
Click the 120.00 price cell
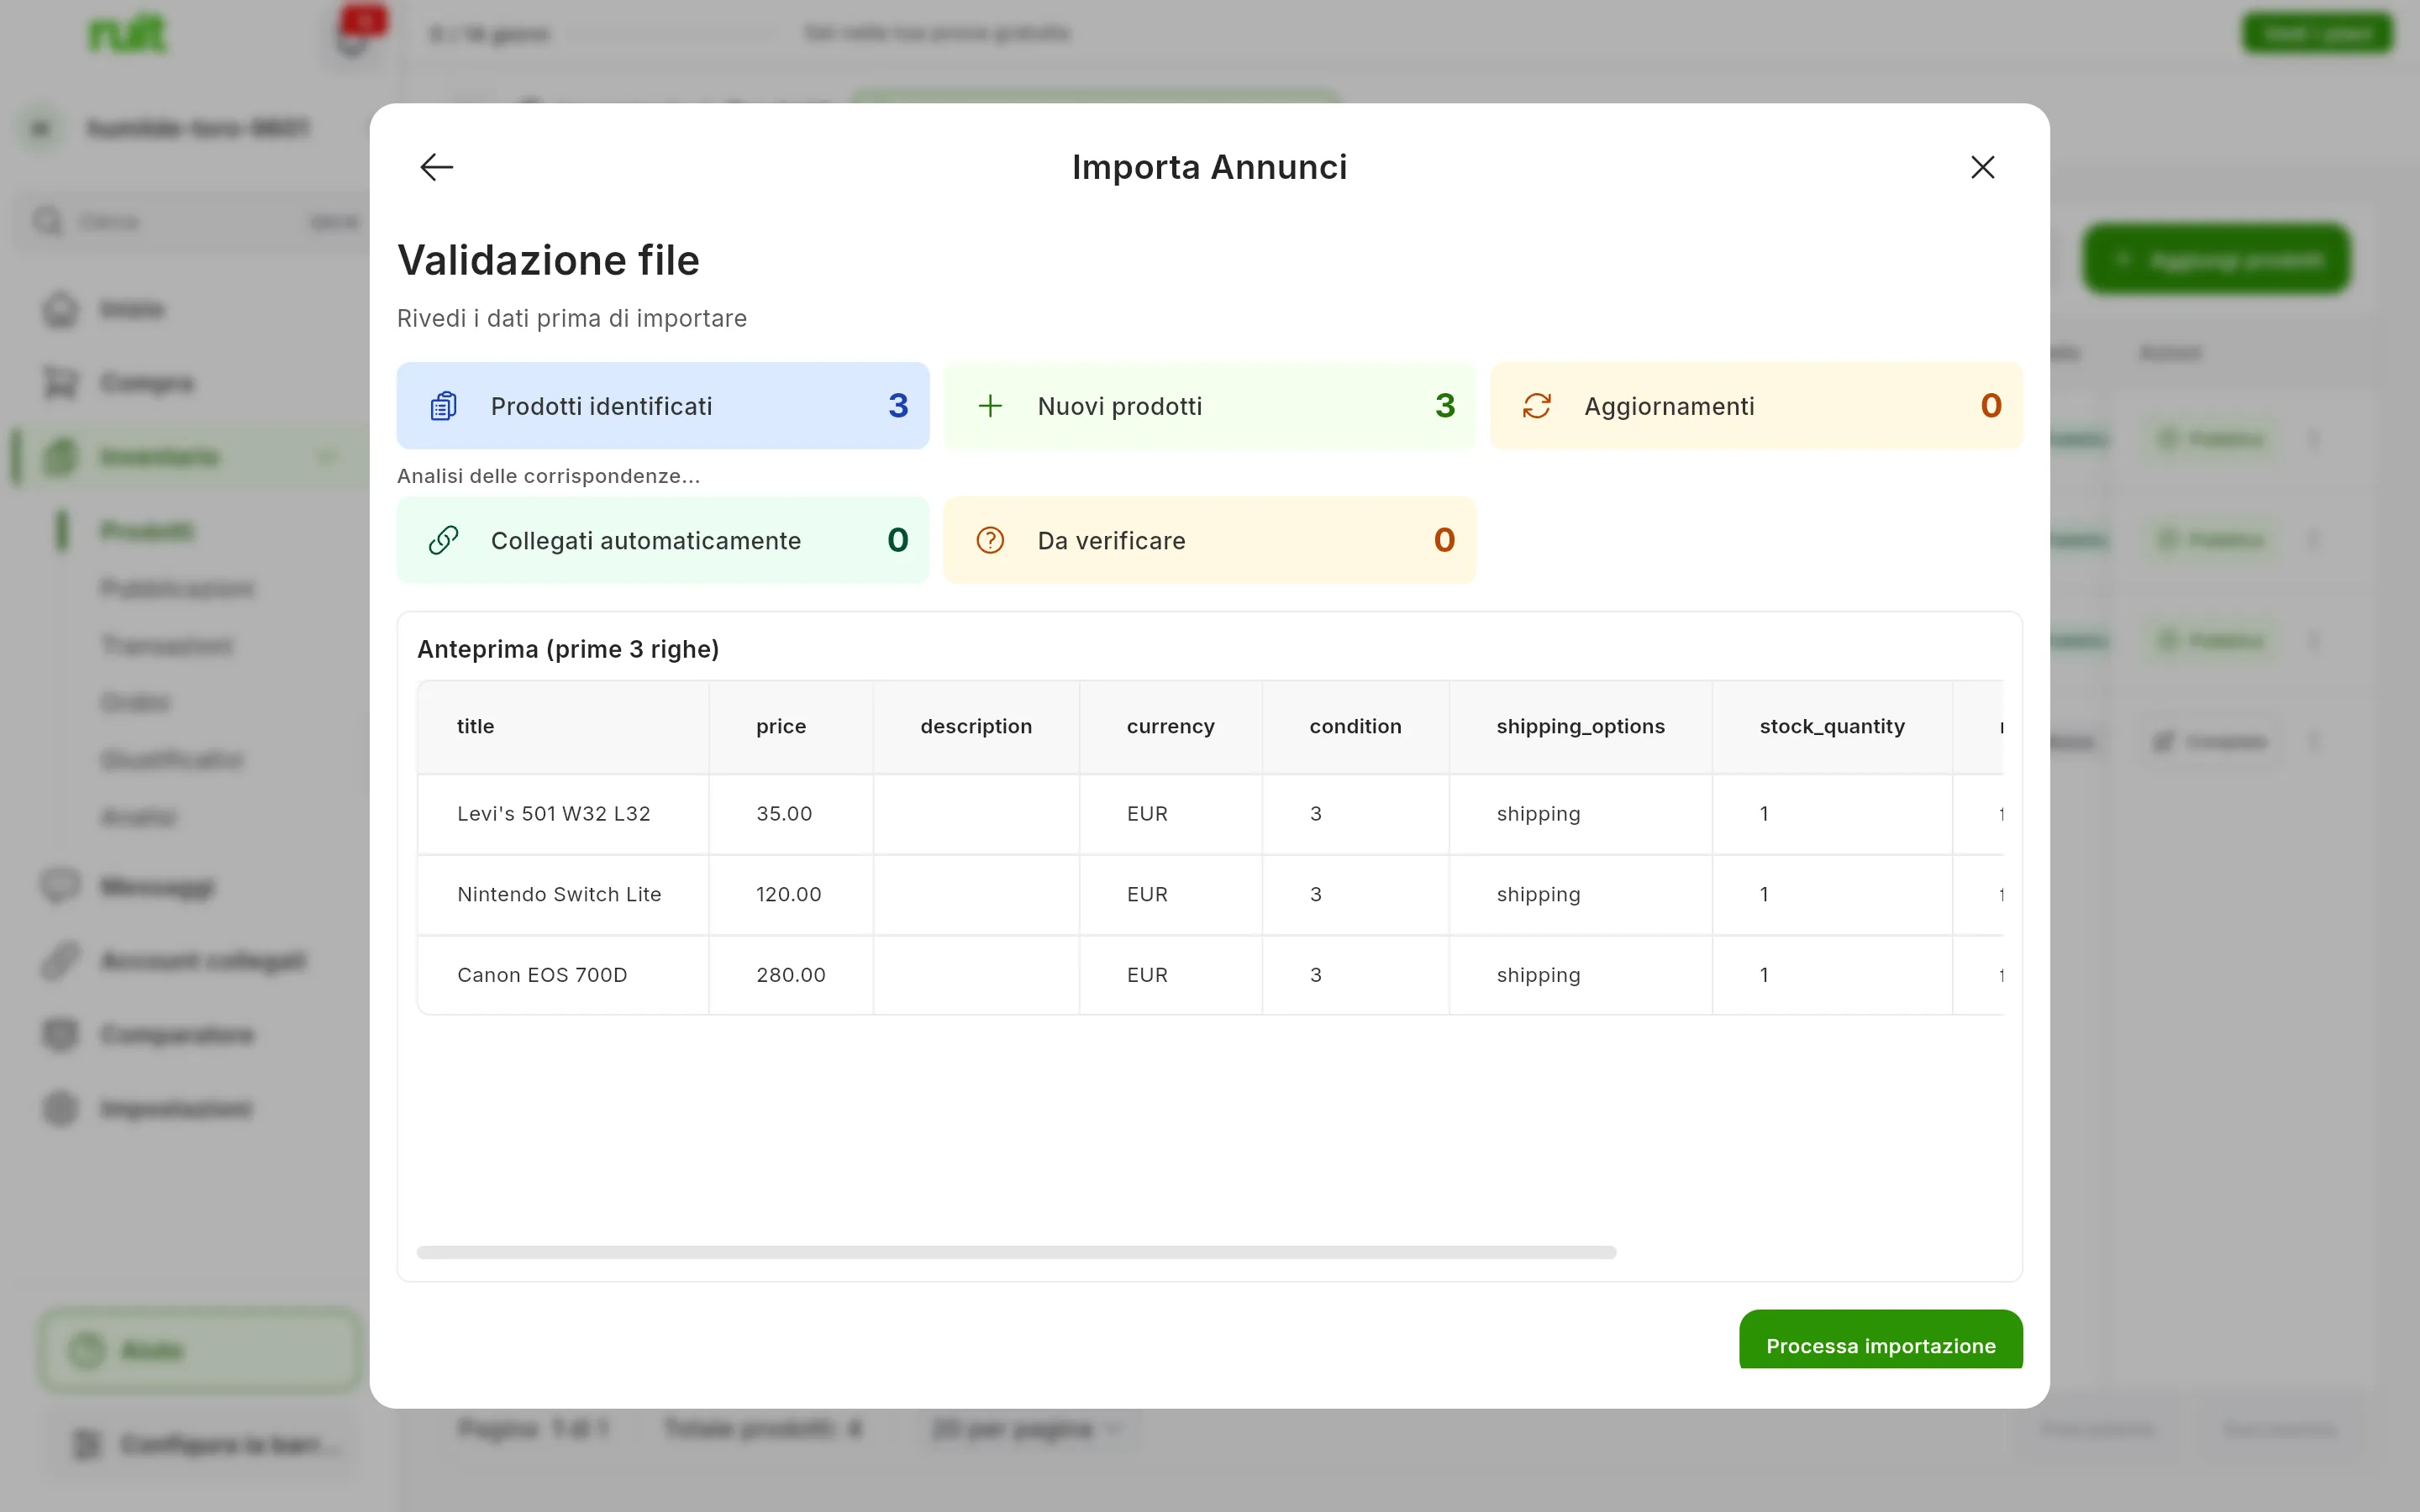coord(791,895)
